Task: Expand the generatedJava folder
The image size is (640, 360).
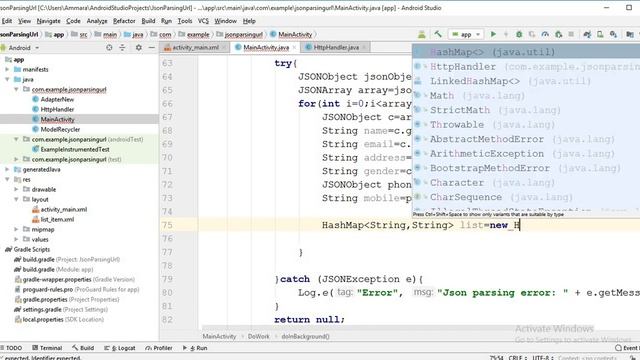Action: click(x=7, y=169)
